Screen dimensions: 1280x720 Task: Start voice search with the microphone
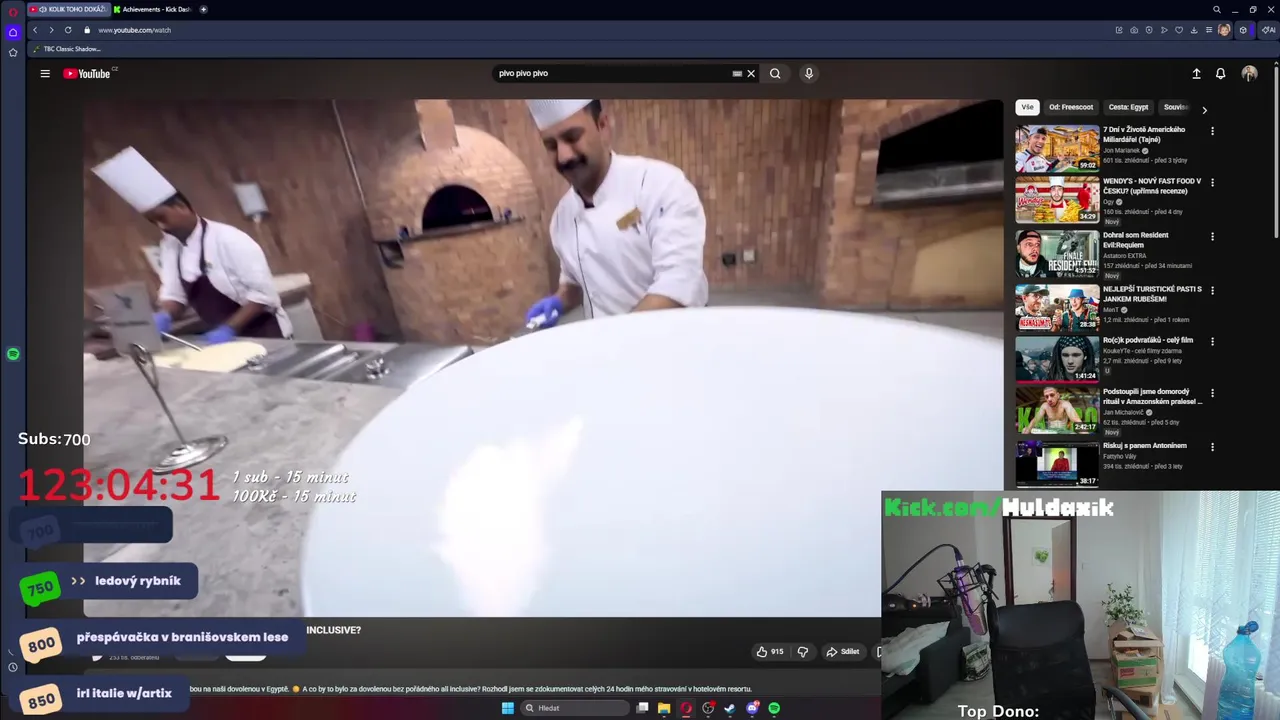point(809,73)
